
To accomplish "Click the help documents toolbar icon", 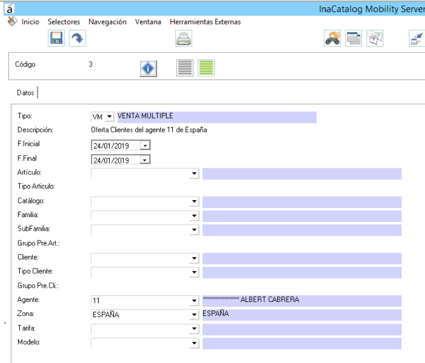I will (x=375, y=38).
